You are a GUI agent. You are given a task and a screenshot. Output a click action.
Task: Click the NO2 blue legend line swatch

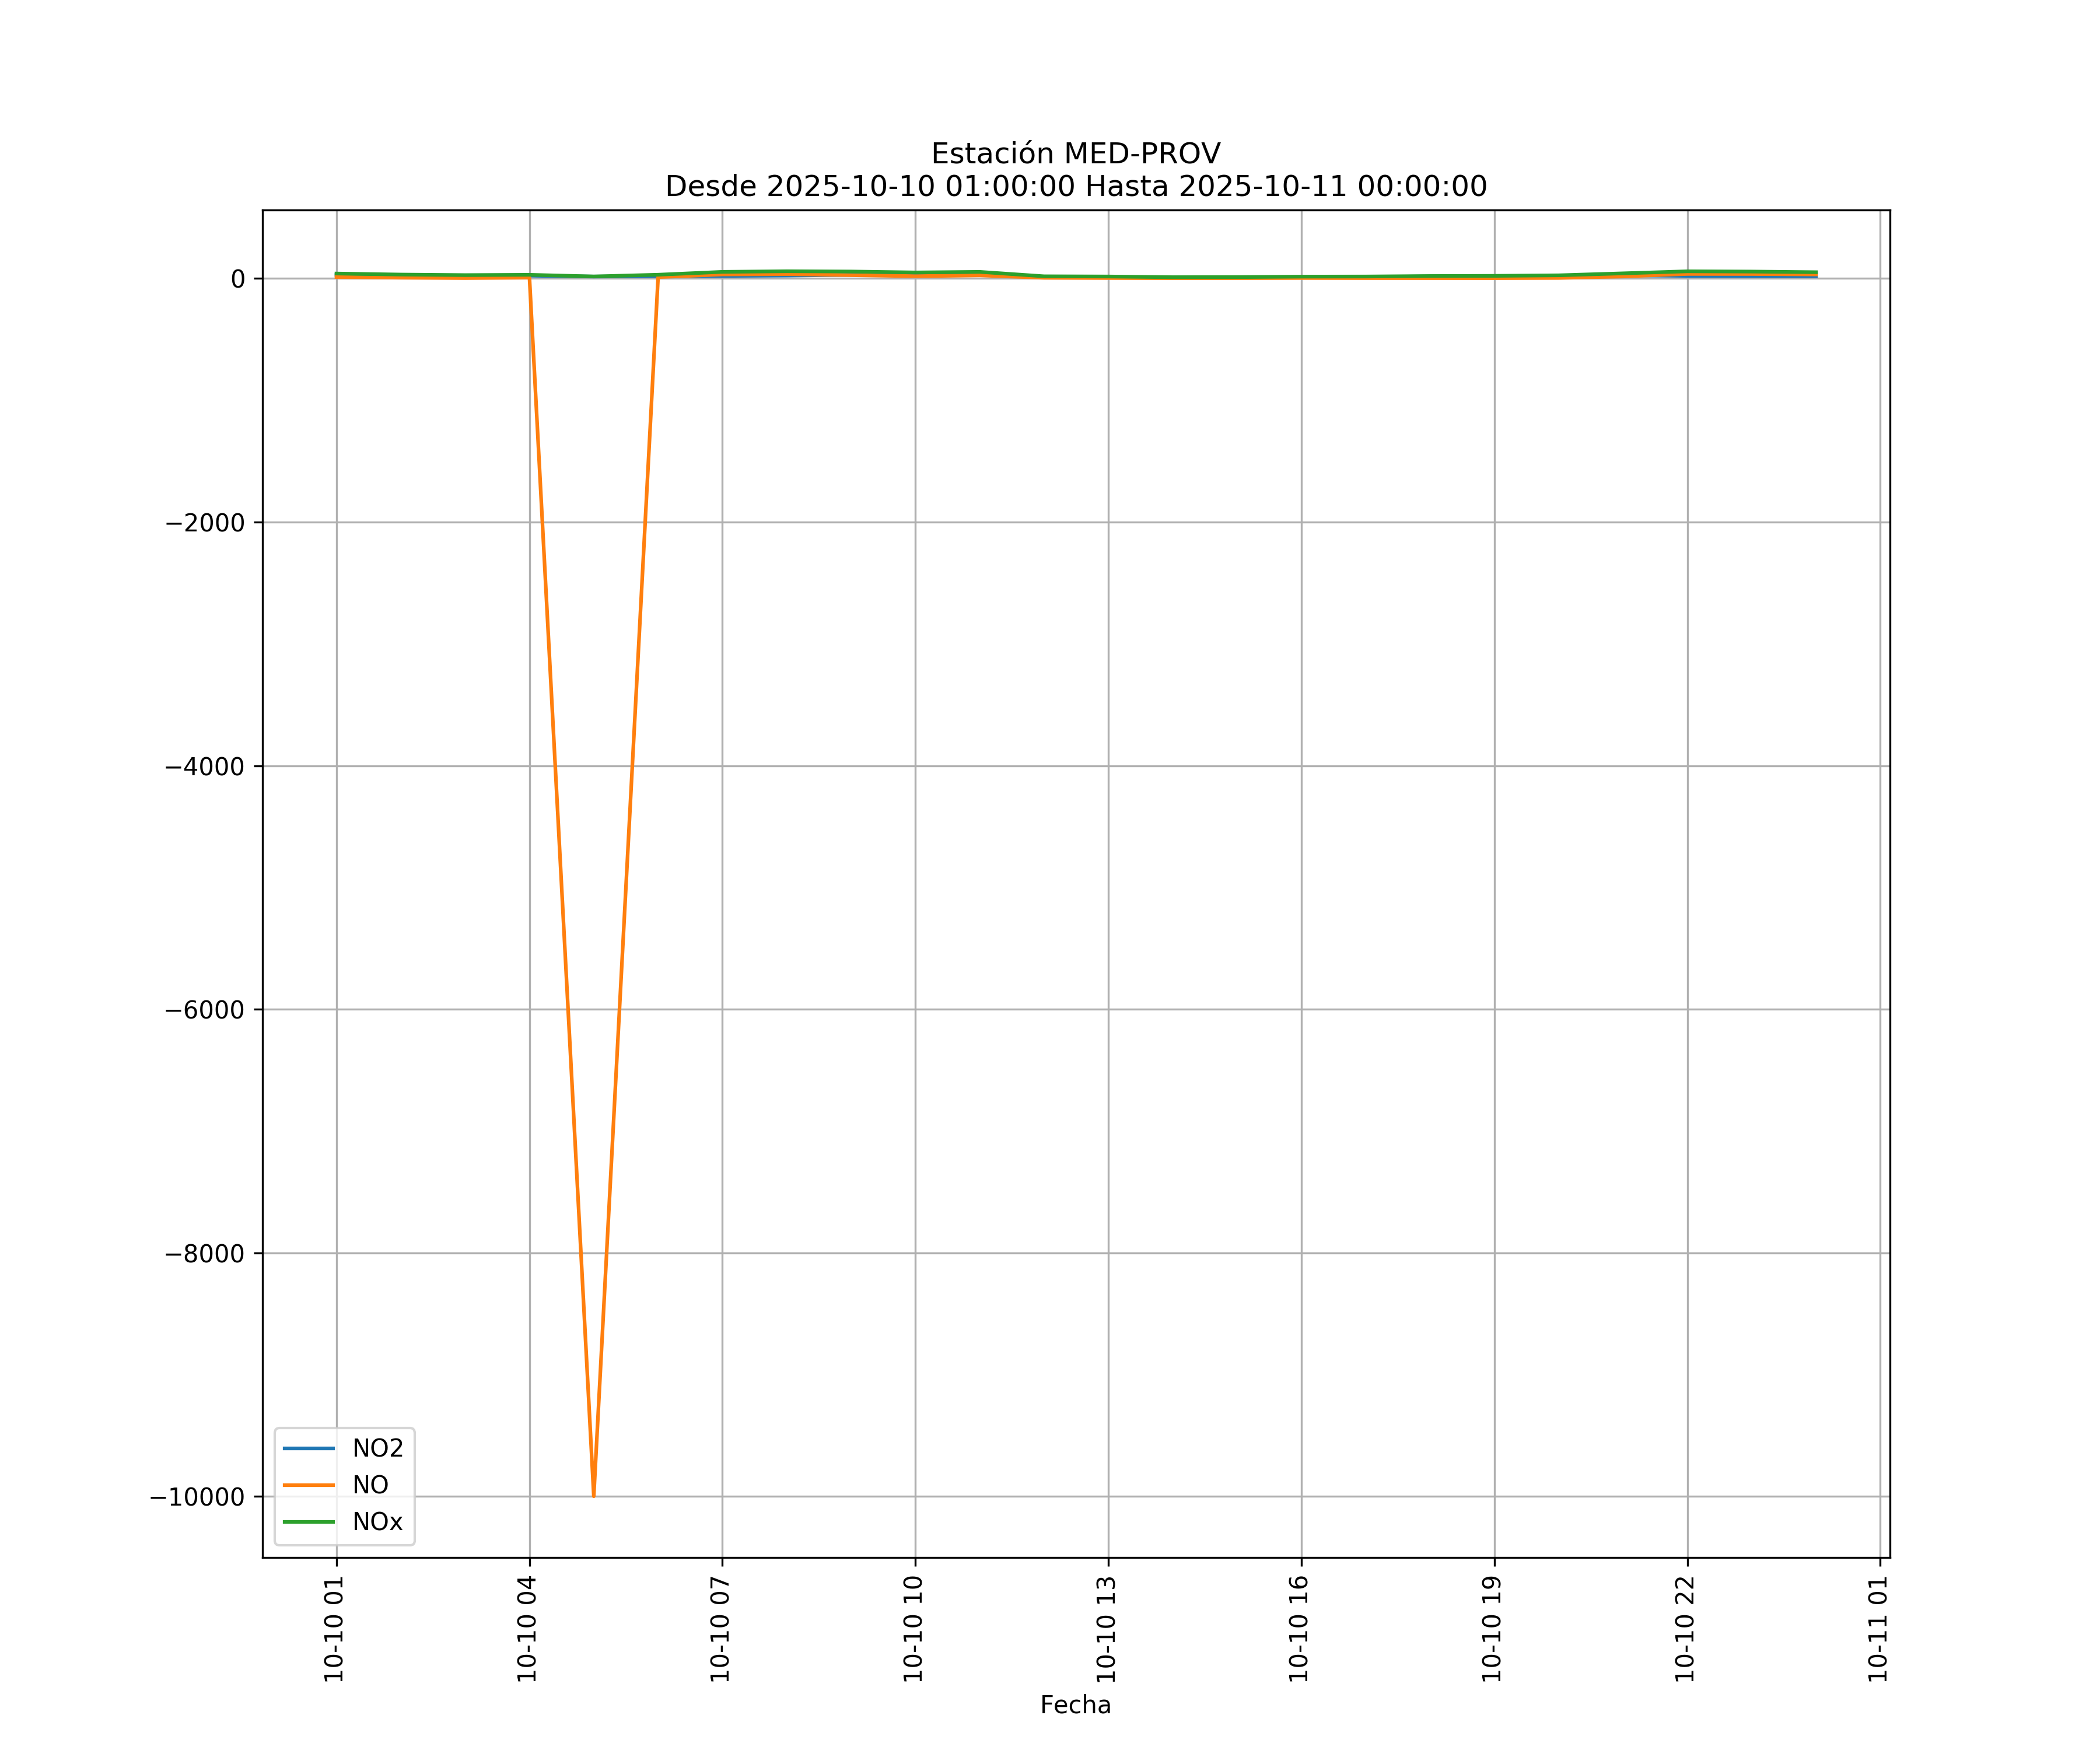pos(309,1448)
